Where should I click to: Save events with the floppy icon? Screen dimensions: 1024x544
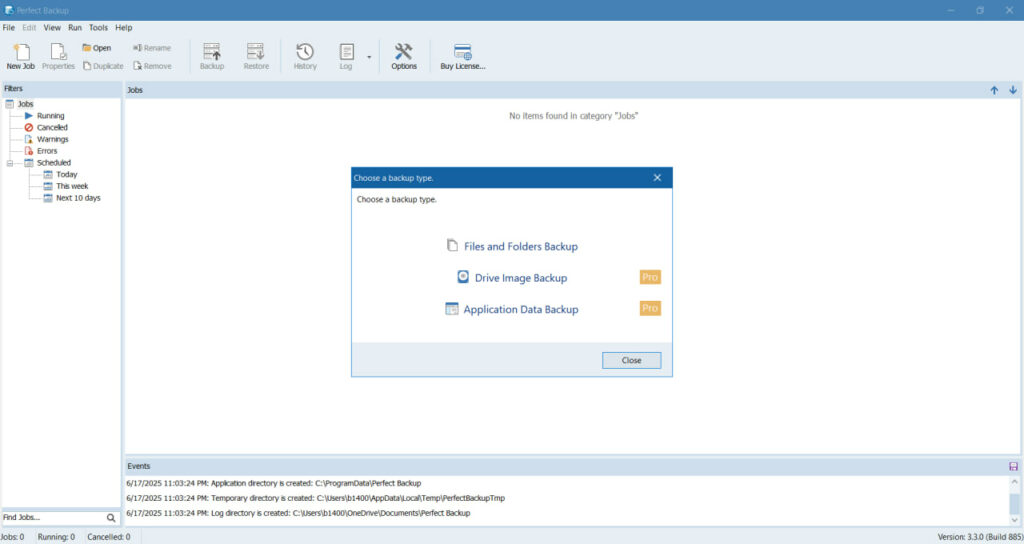point(1014,466)
